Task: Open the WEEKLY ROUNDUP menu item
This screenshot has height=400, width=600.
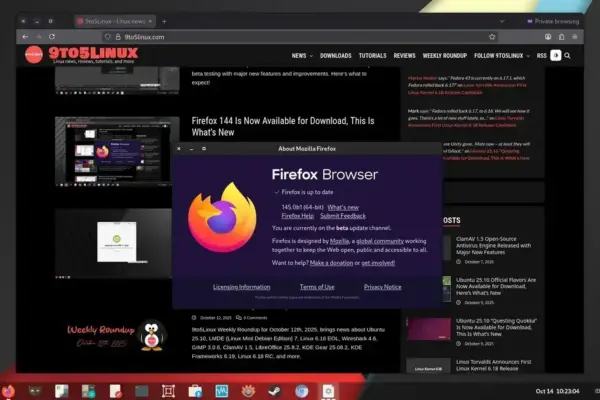Action: 445,56
